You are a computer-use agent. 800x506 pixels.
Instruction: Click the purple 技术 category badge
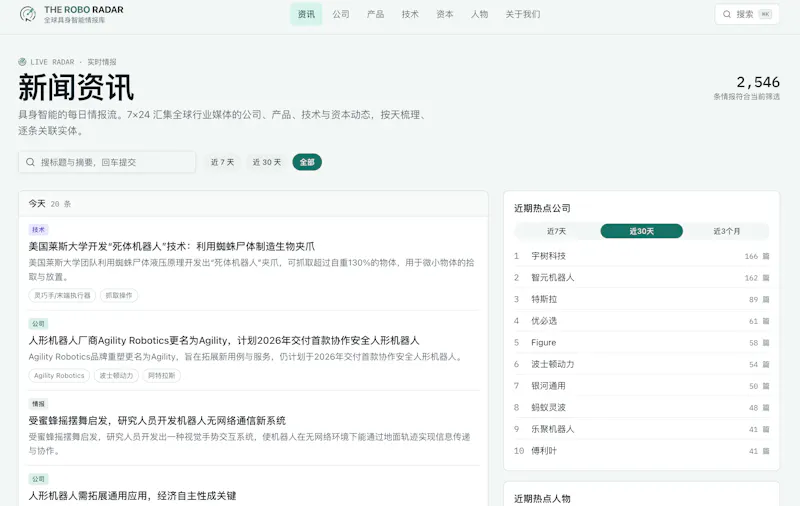pos(38,230)
